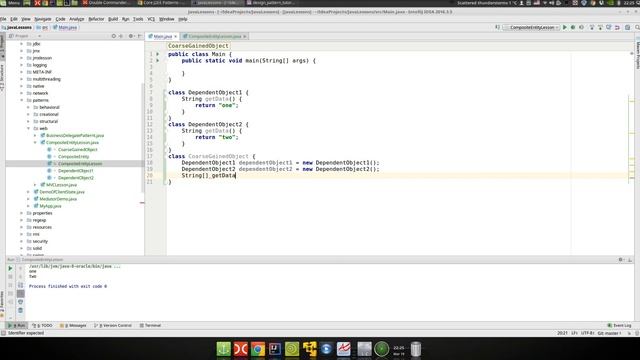640x360 pixels.
Task: Open the Tools menu
Action: pyautogui.click(x=138, y=19)
